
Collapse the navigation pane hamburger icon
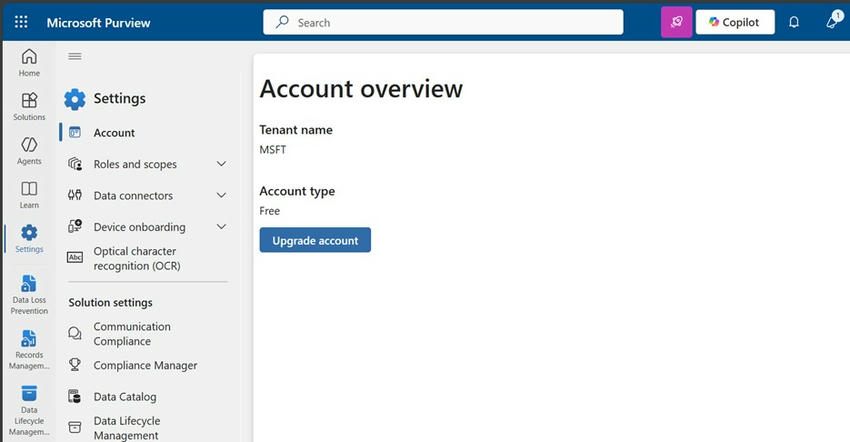[x=75, y=56]
